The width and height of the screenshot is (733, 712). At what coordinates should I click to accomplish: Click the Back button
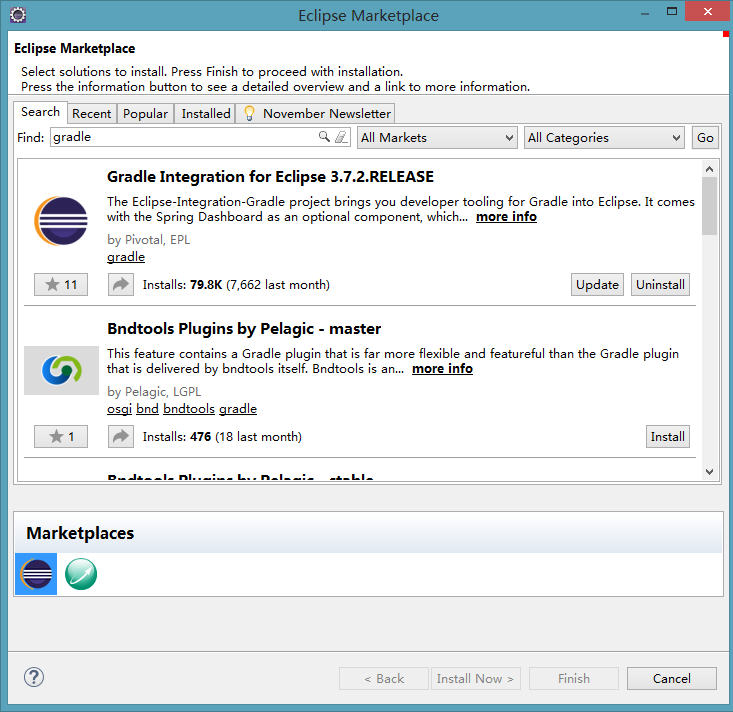tap(384, 678)
